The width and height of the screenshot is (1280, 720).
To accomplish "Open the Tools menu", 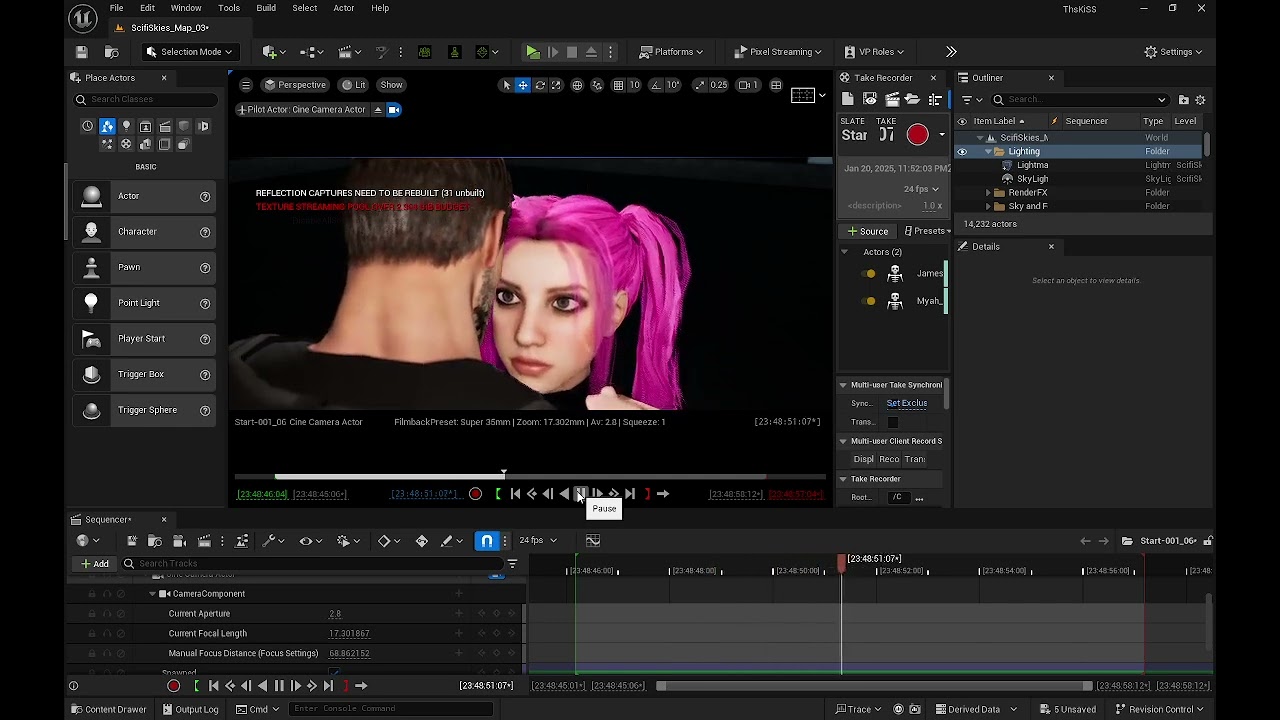I will 229,8.
